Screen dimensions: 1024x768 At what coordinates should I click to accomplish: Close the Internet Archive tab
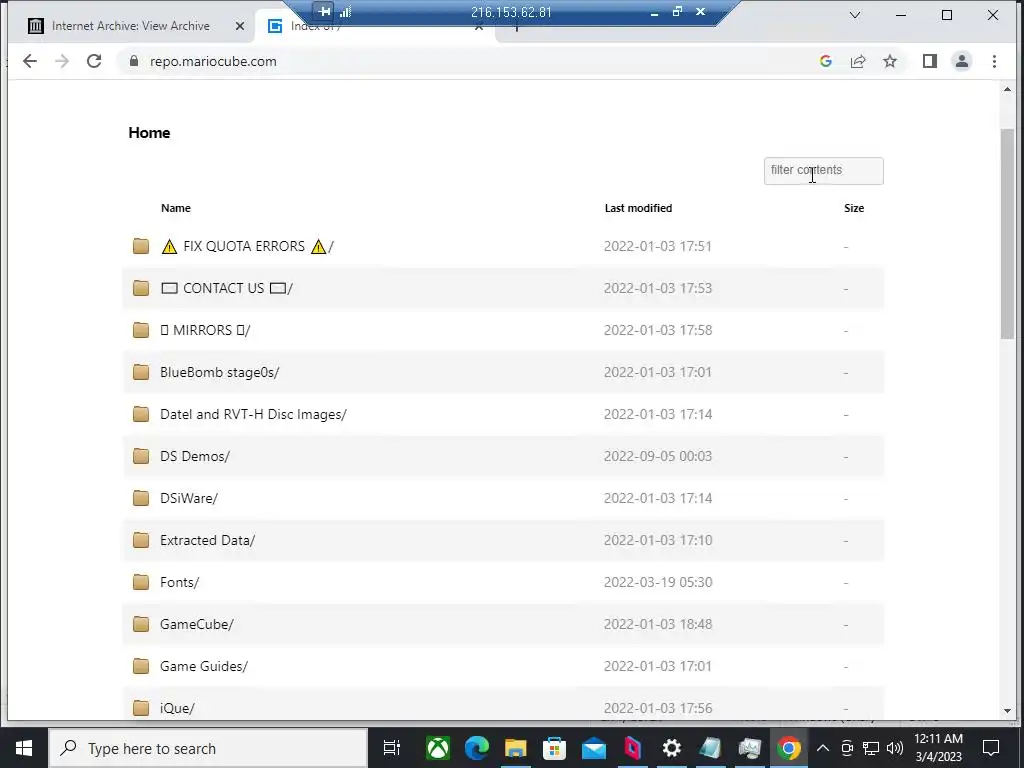pos(240,26)
